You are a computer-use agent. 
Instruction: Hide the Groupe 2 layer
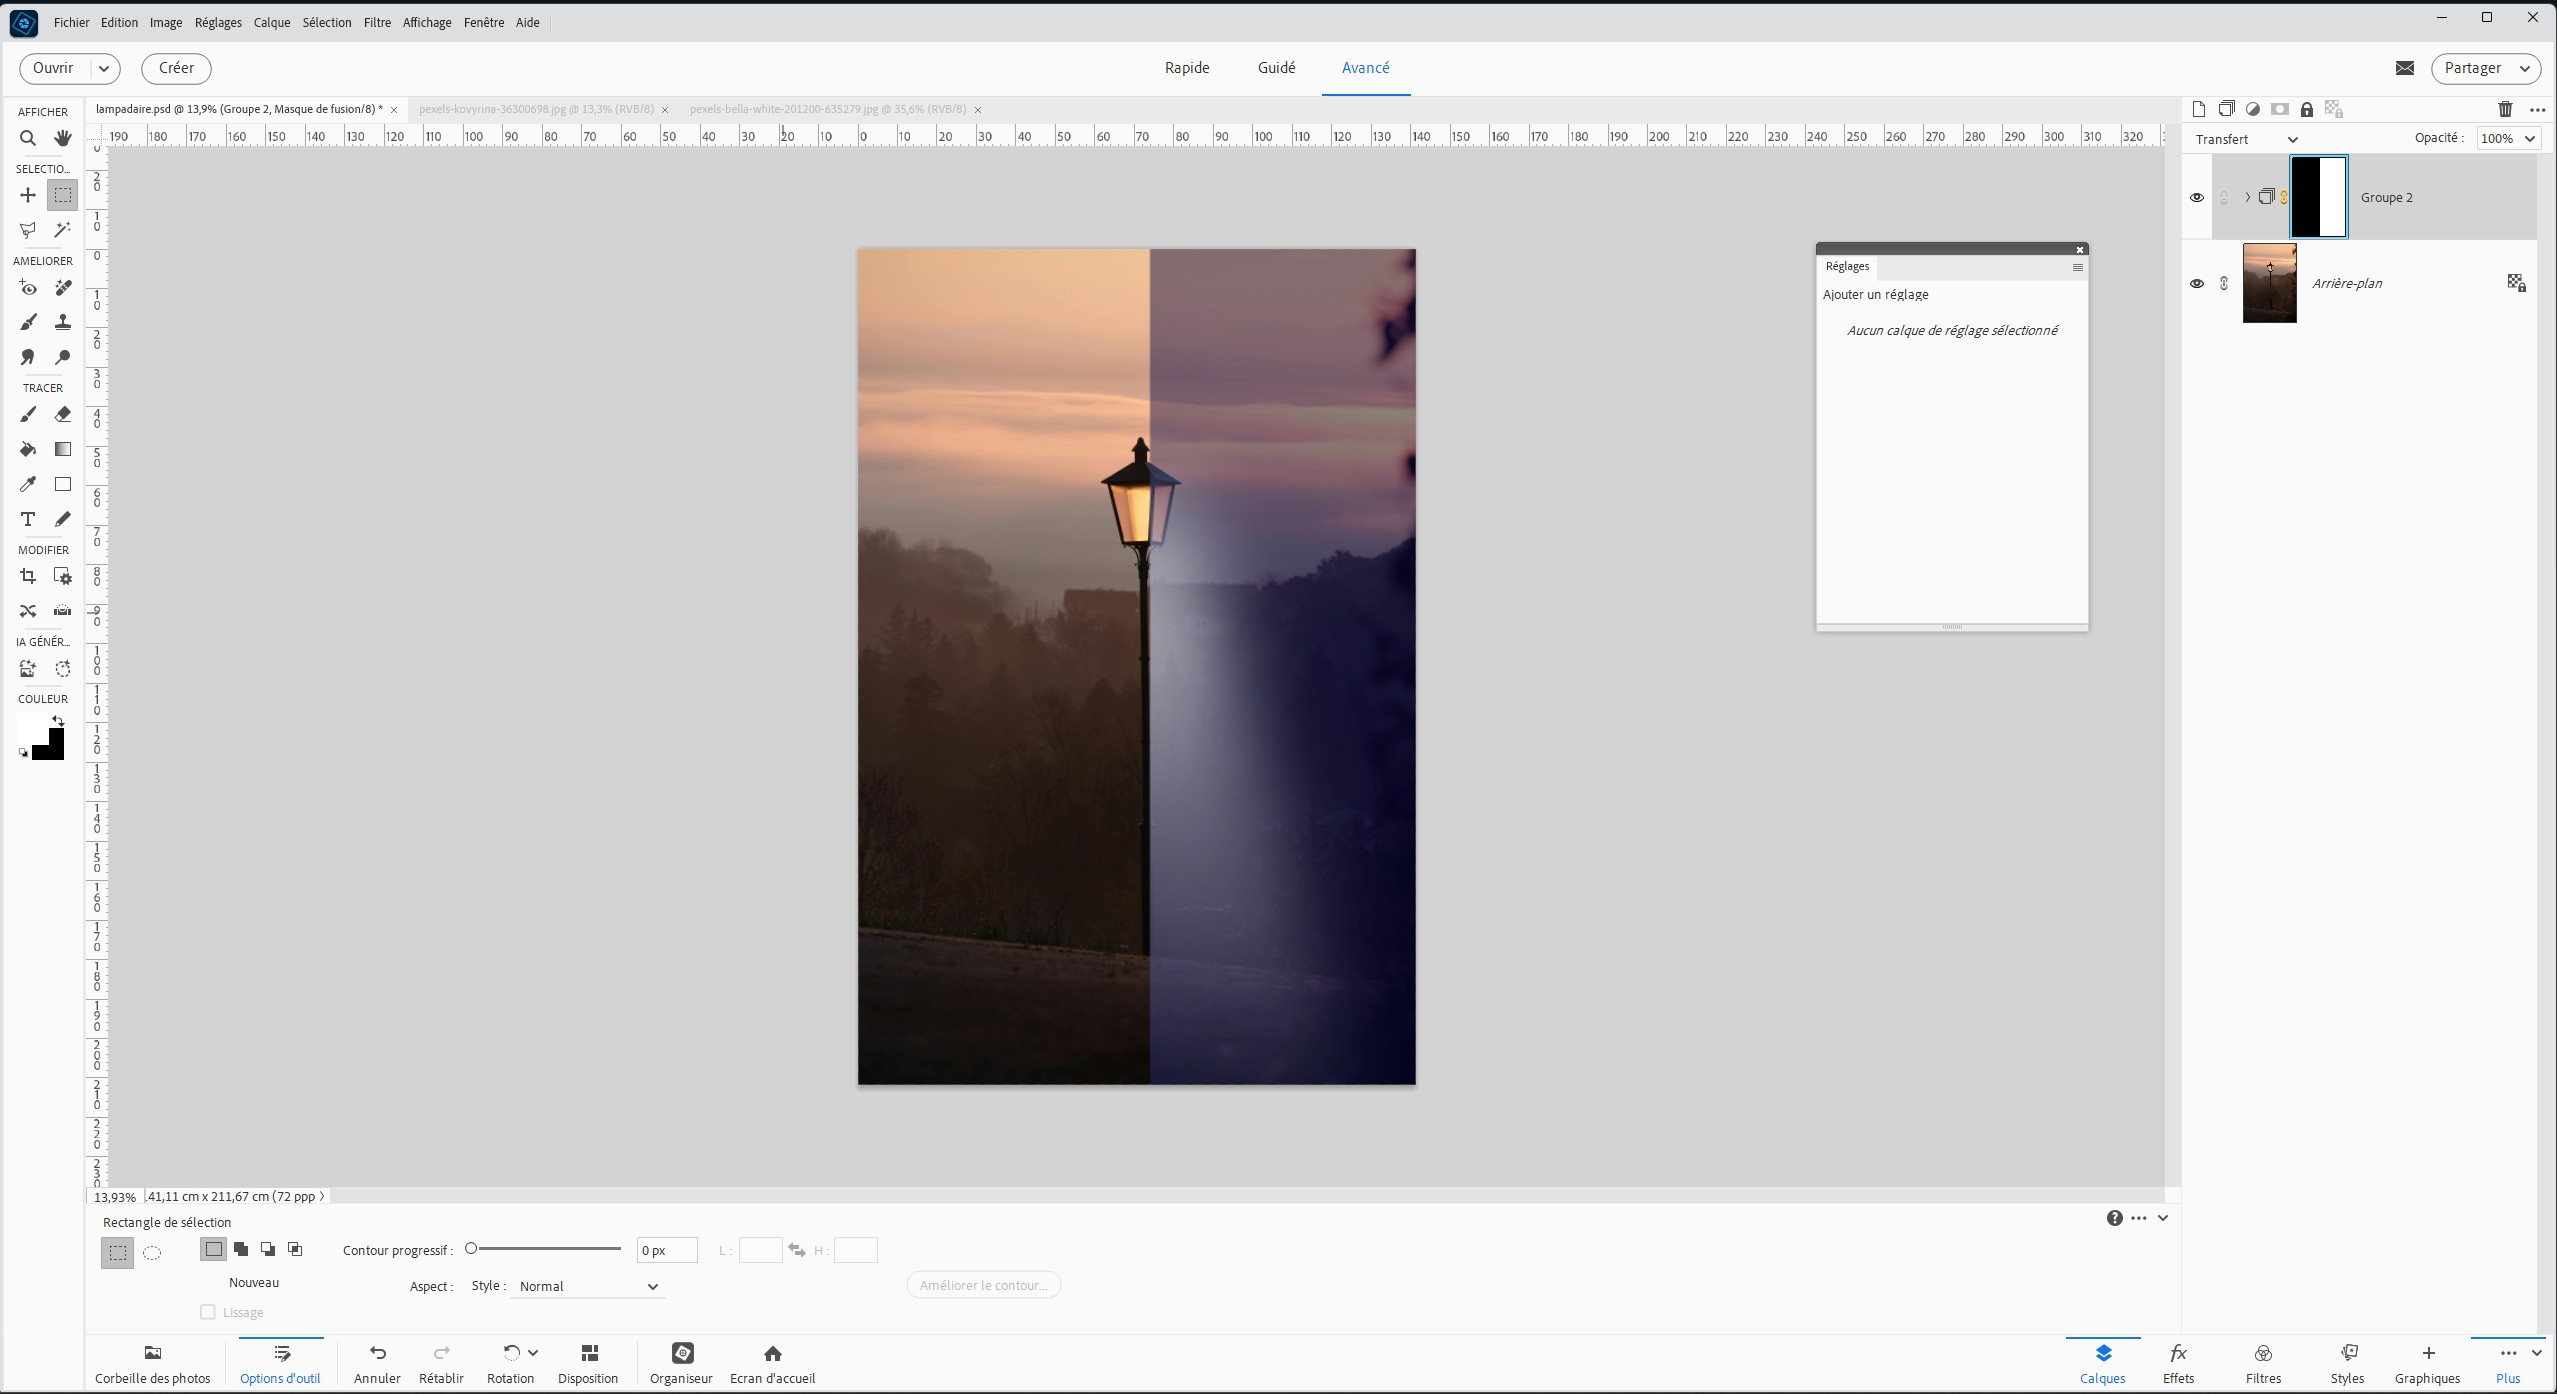point(2196,198)
